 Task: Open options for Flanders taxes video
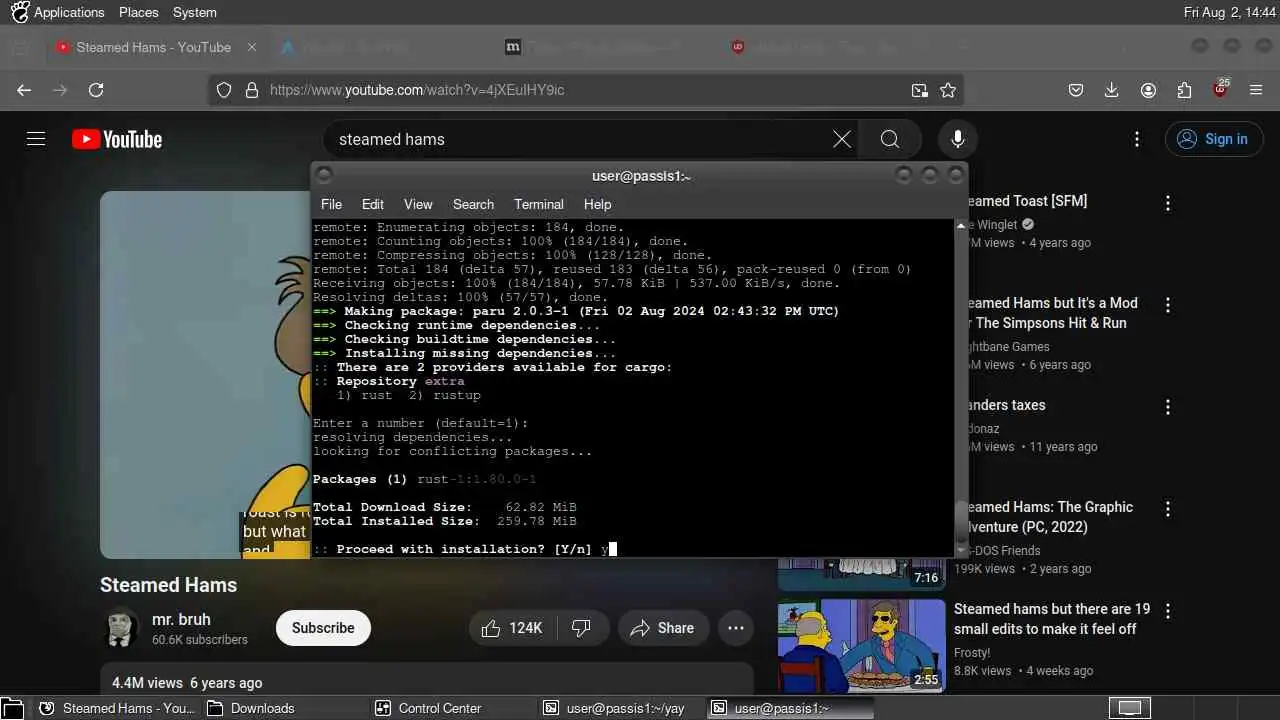1168,407
